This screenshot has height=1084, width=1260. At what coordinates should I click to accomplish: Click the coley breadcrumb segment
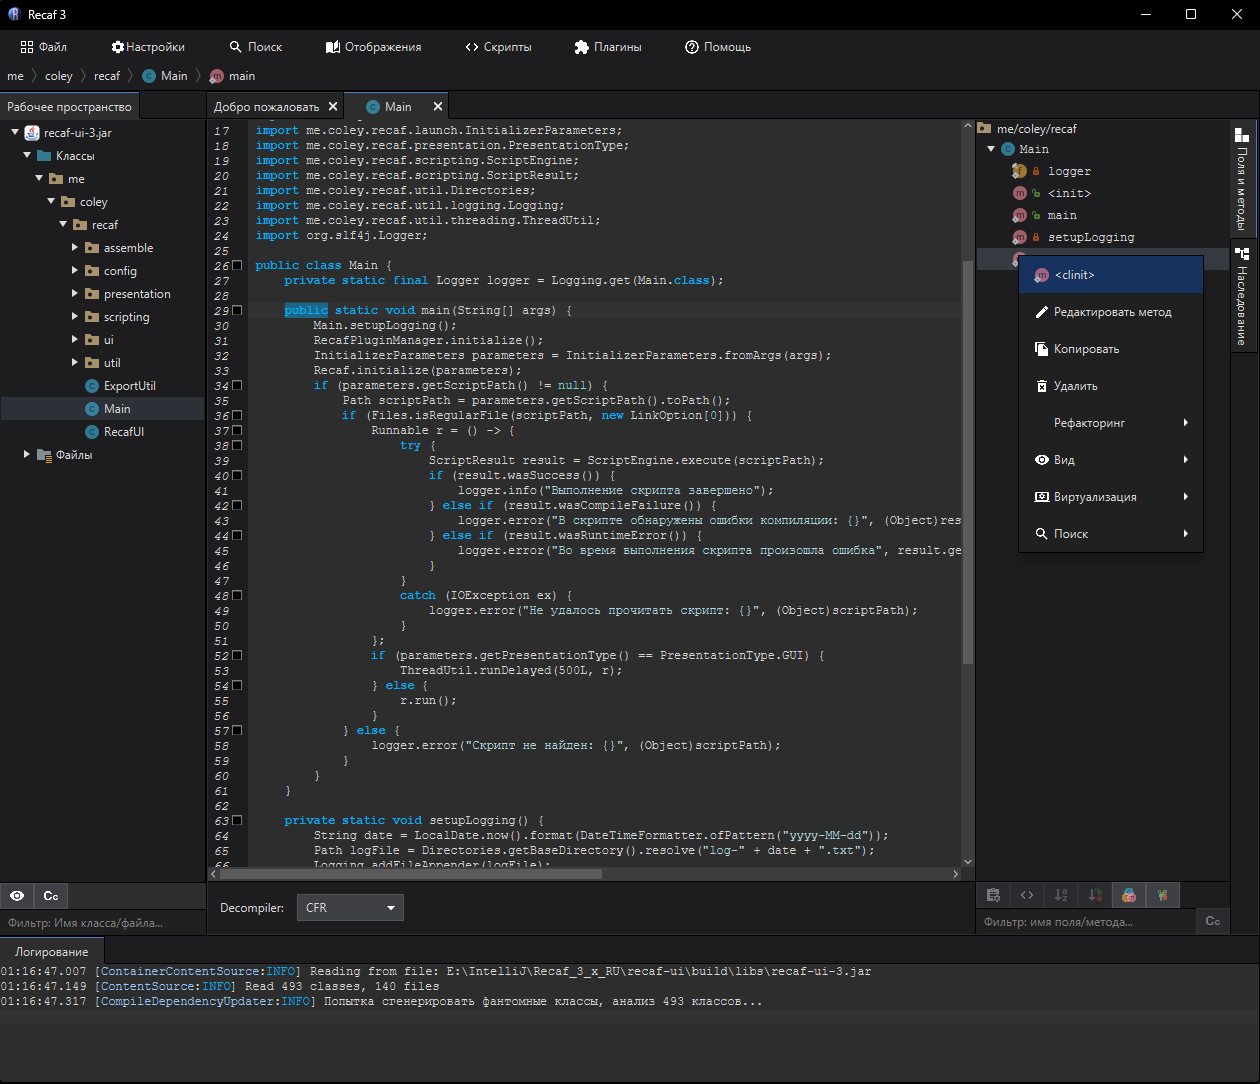click(59, 76)
